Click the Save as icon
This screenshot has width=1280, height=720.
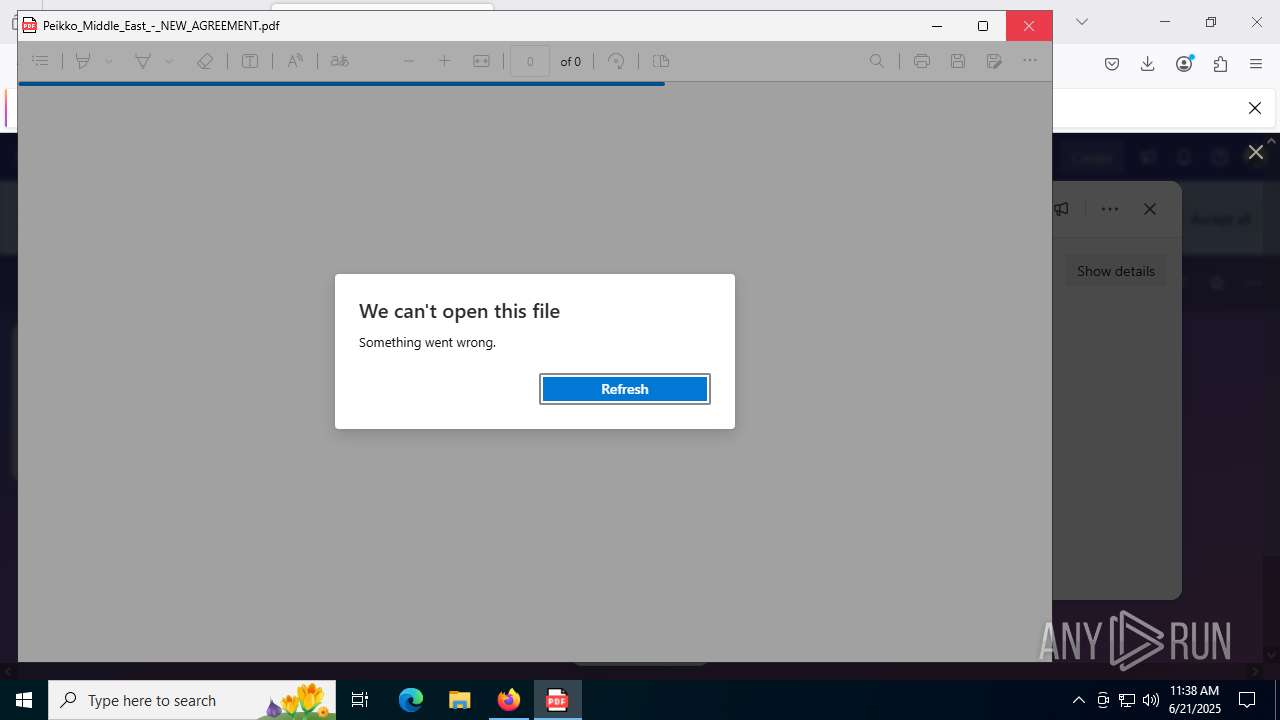994,61
